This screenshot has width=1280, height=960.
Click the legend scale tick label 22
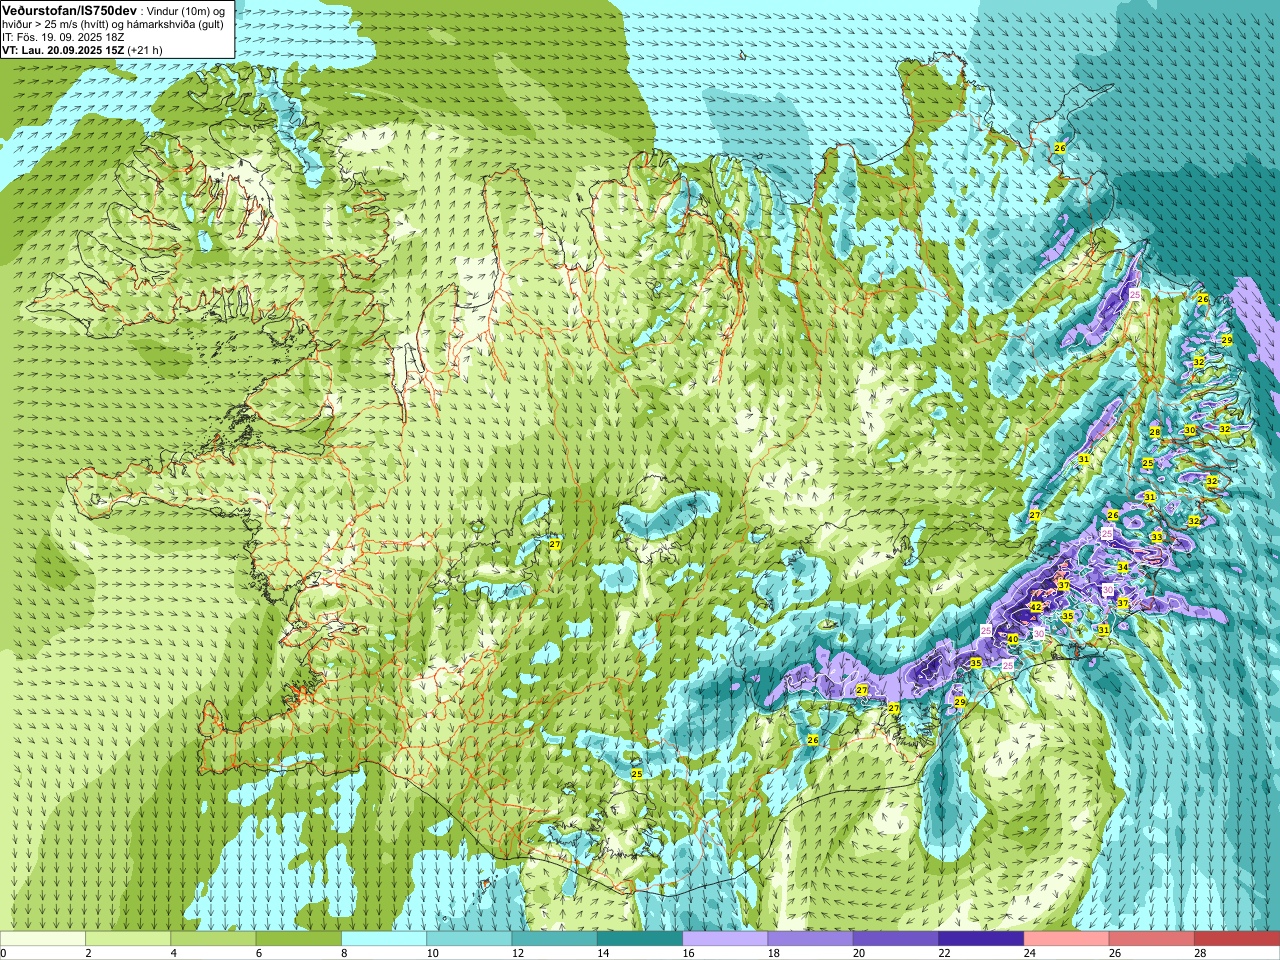pos(945,953)
